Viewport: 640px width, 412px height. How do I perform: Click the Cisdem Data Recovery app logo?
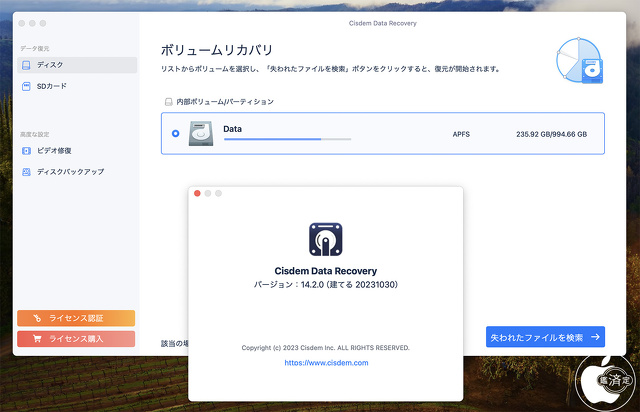click(x=326, y=239)
